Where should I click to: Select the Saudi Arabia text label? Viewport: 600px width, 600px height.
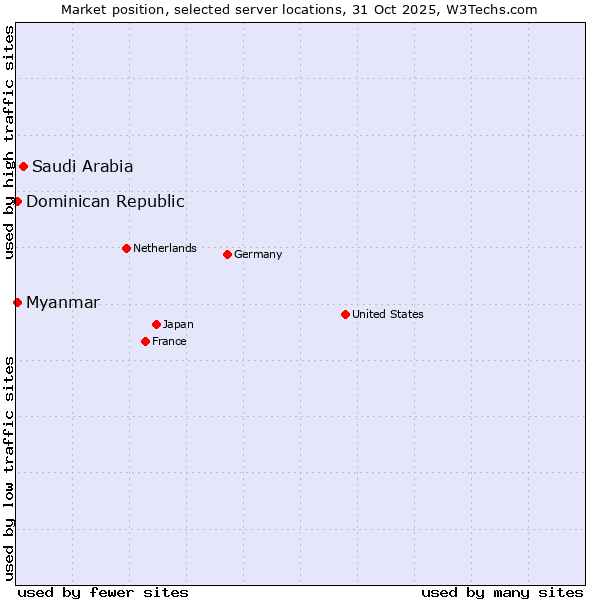82,166
